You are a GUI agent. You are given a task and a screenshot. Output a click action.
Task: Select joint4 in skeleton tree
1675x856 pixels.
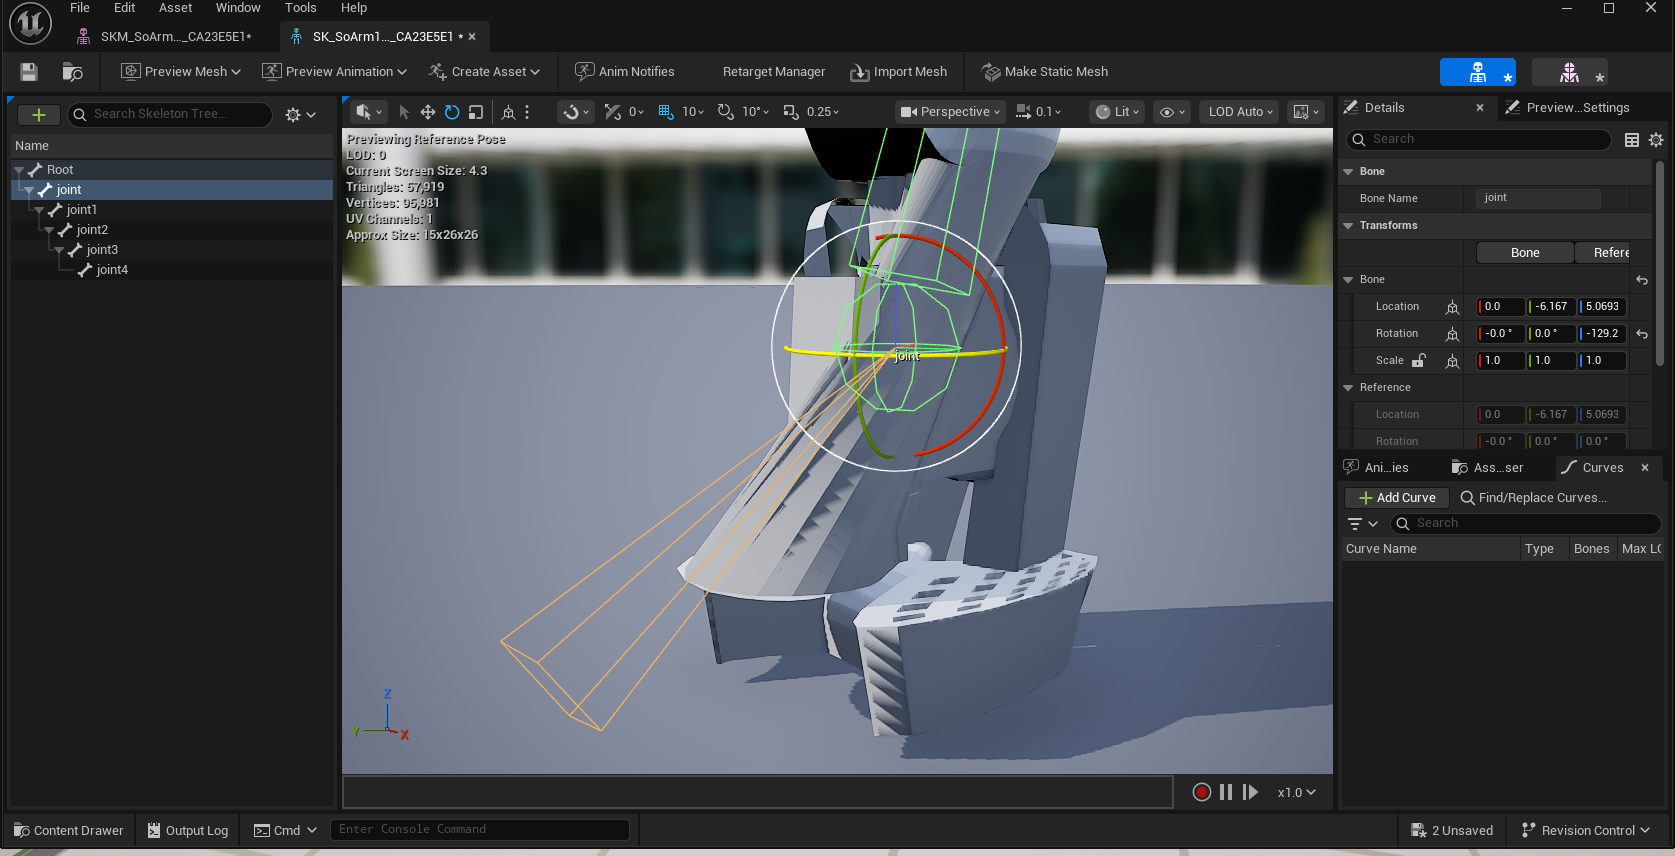[x=111, y=270]
